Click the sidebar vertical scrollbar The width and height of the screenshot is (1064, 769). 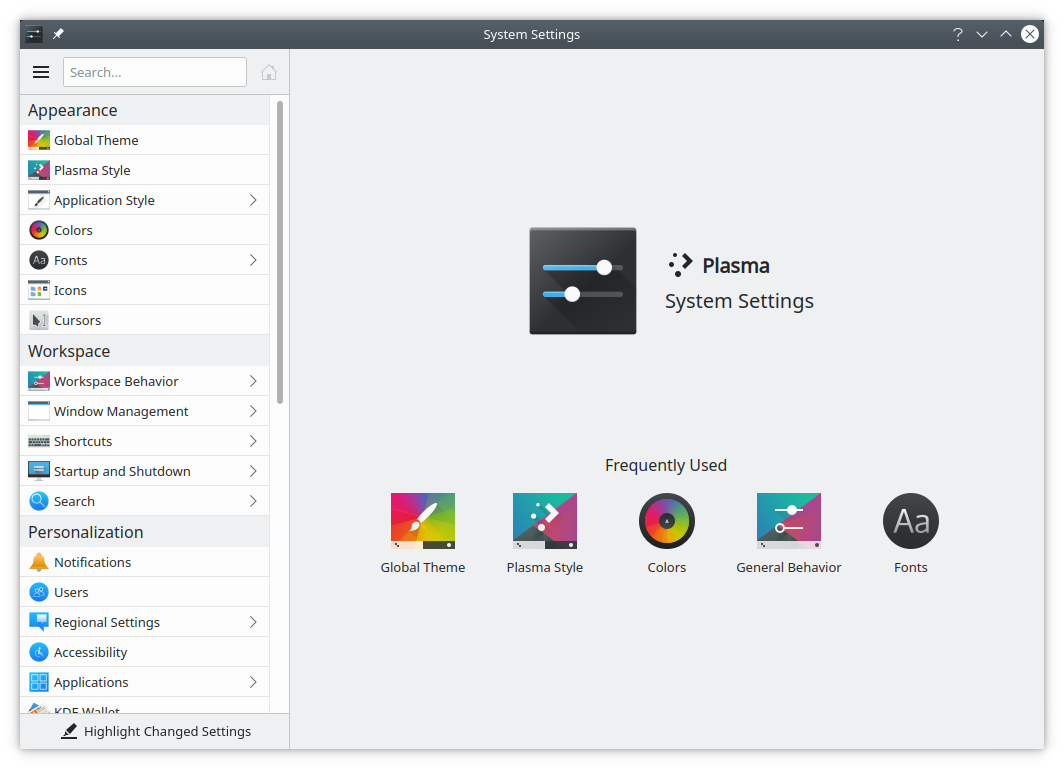click(x=280, y=252)
